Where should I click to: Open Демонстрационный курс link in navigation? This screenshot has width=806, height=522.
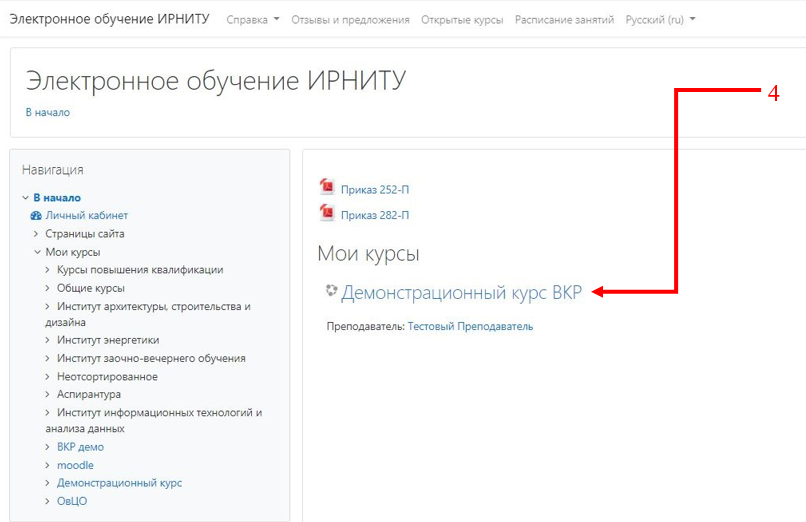pos(119,483)
